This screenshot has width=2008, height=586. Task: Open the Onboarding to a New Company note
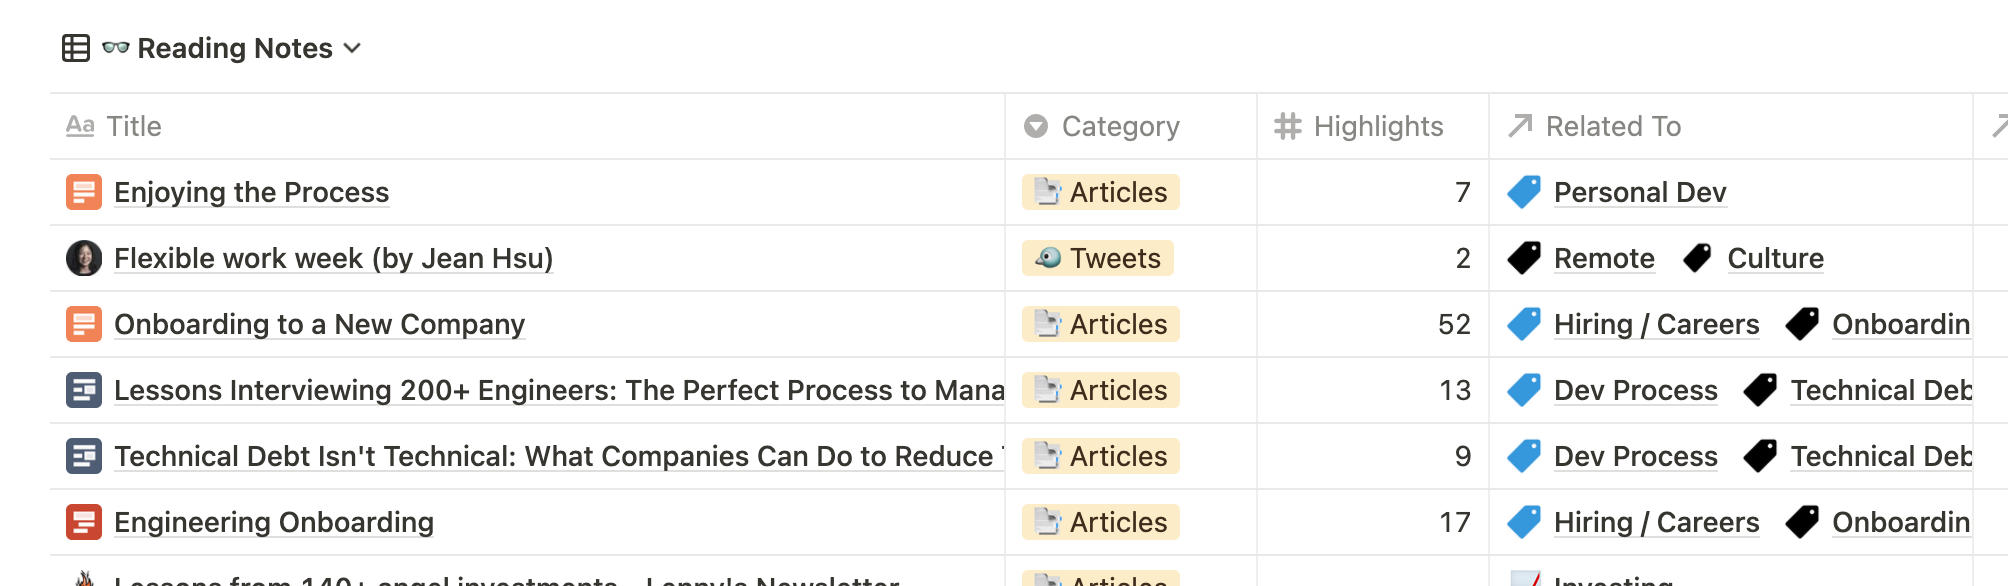point(318,324)
